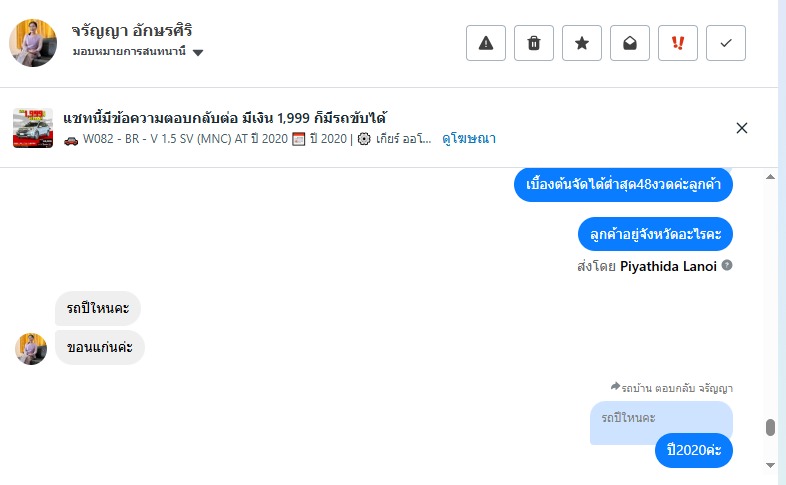Mark conversation as spam with warning icon
This screenshot has height=485, width=786.
tap(486, 43)
